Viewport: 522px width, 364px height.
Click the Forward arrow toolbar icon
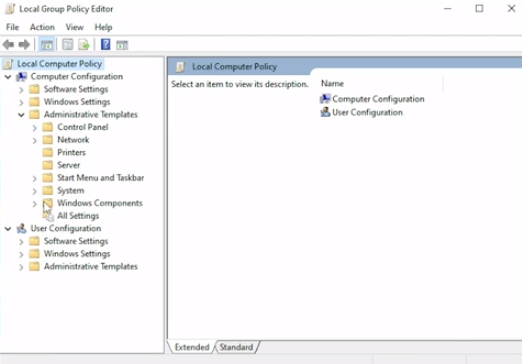click(x=24, y=44)
